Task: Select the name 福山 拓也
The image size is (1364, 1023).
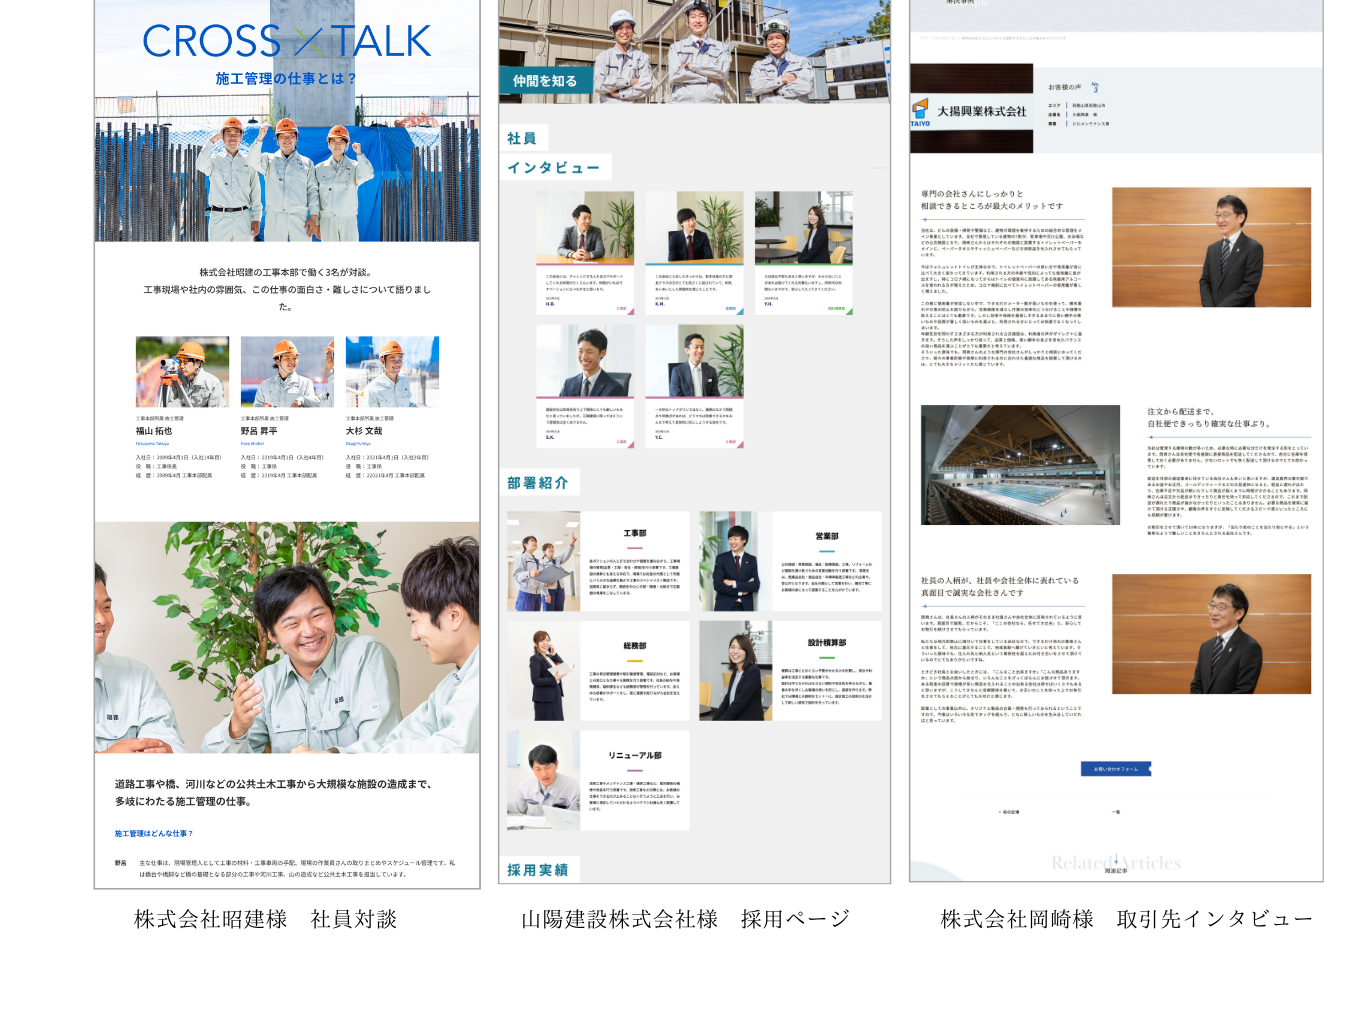Action: point(154,431)
